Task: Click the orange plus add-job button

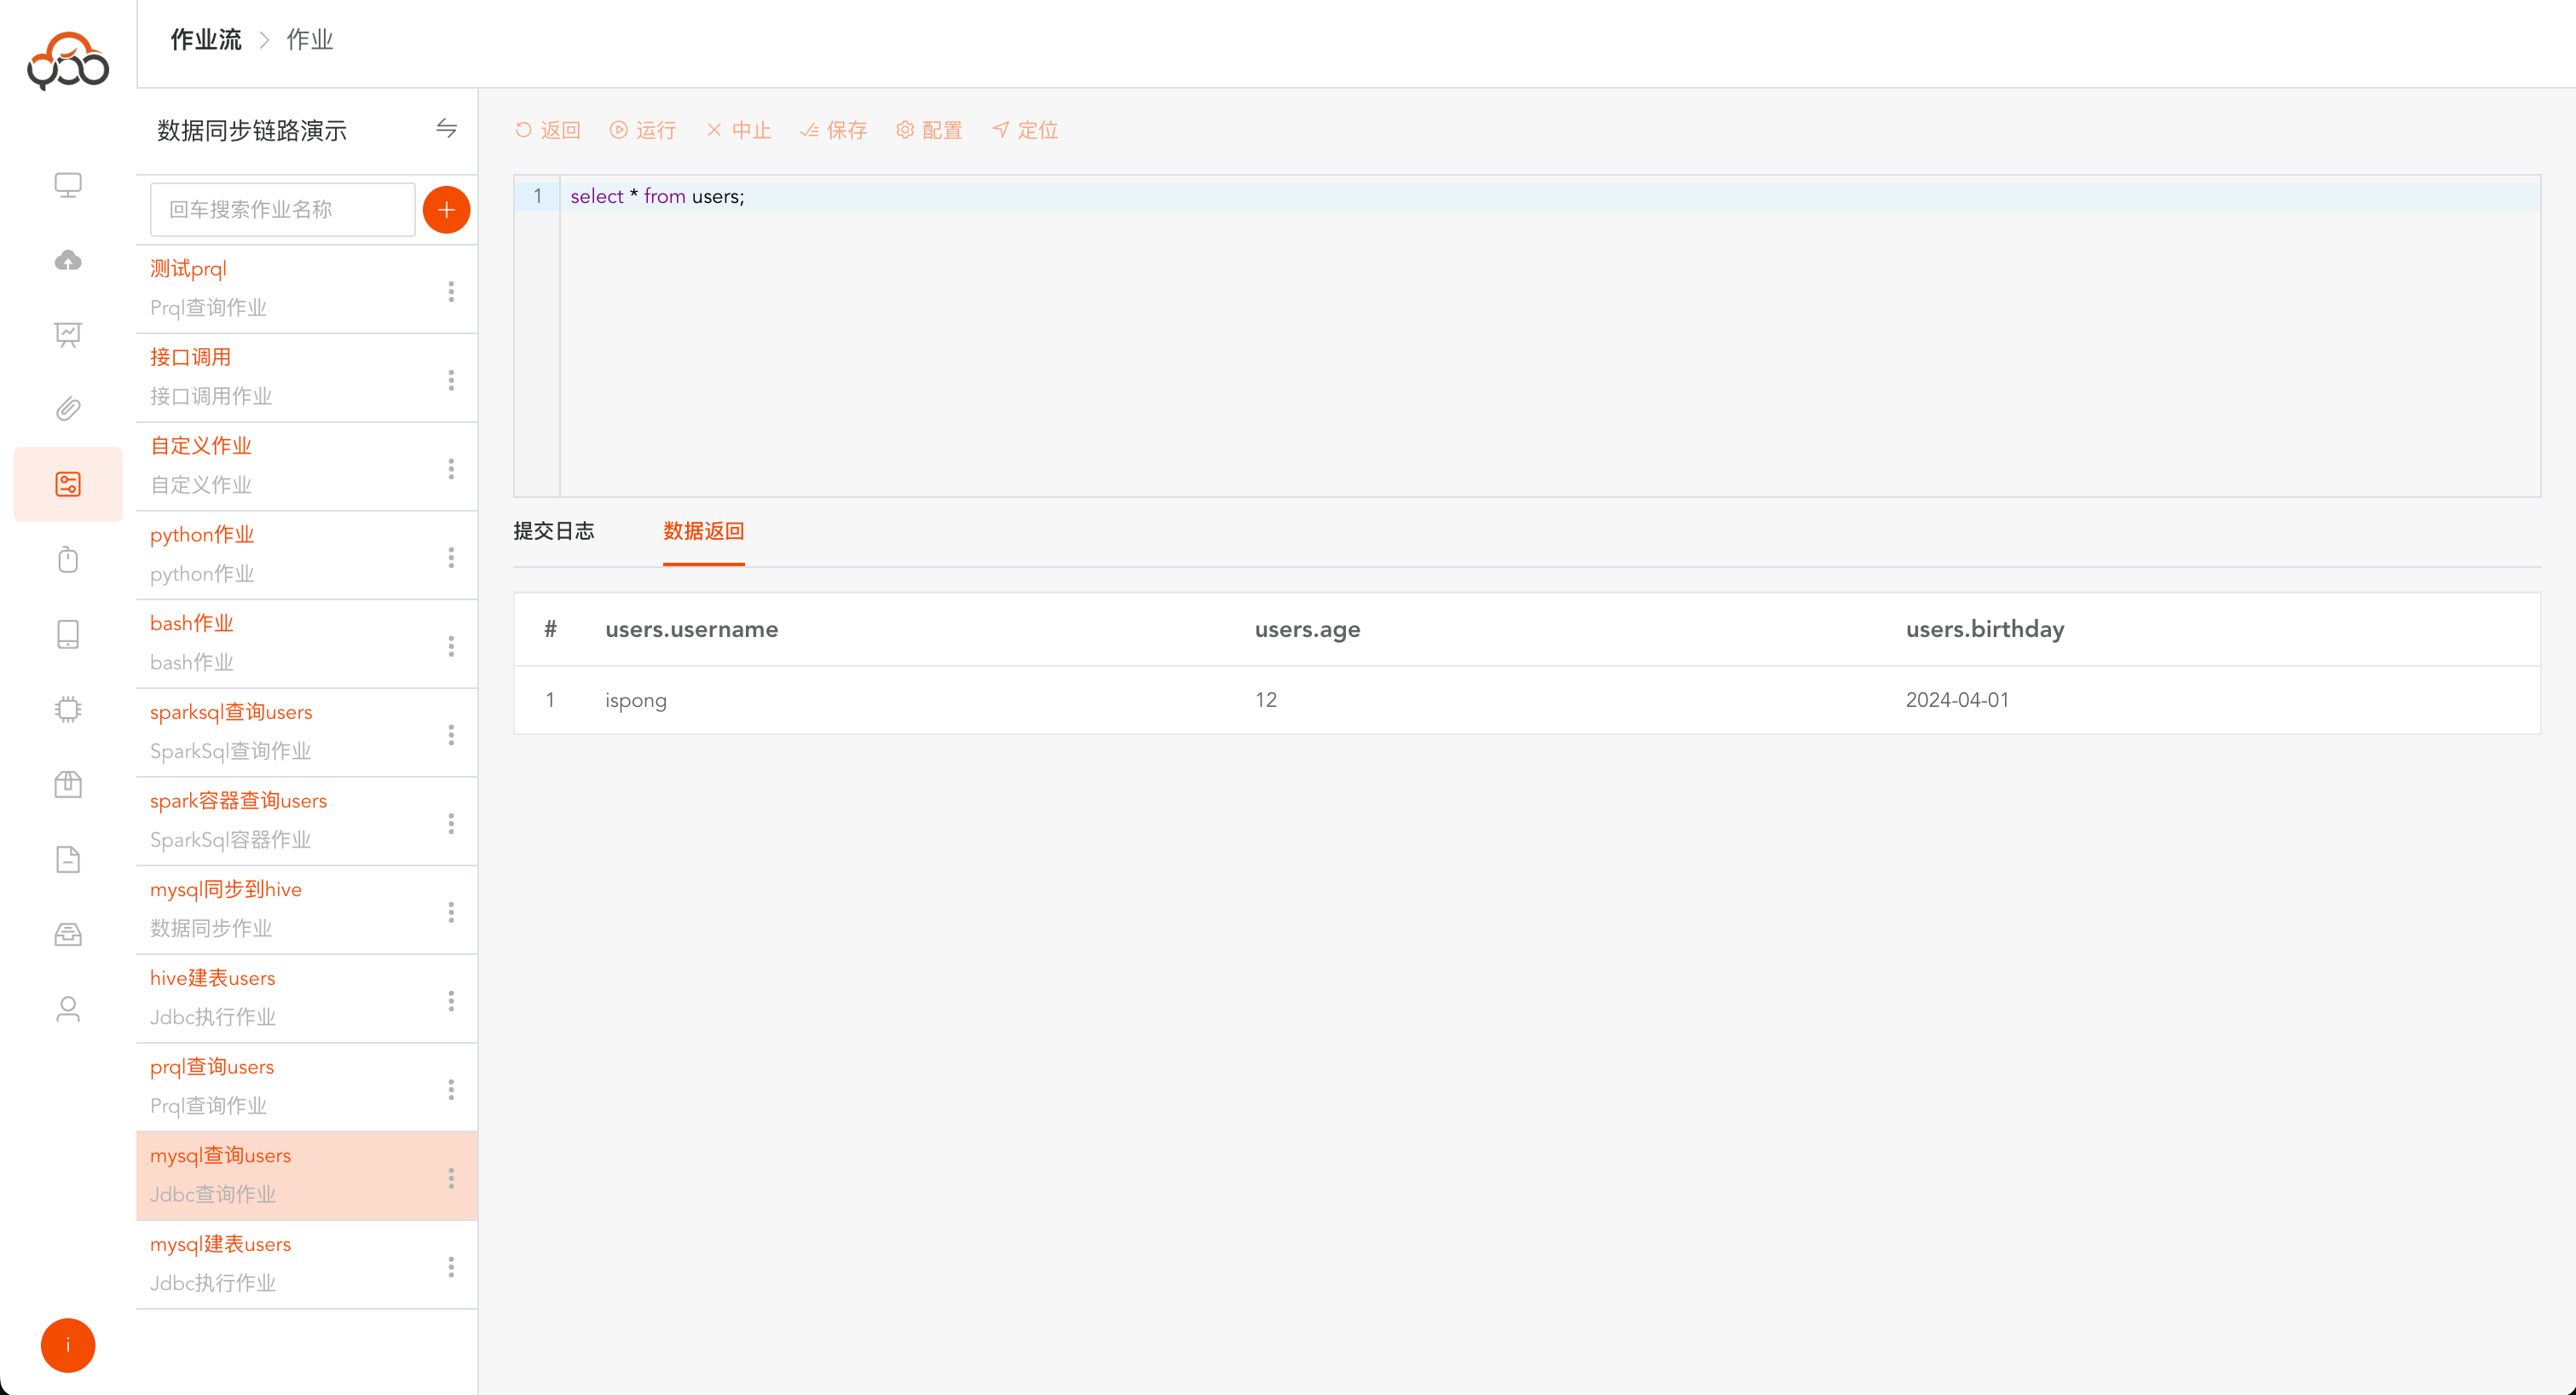Action: tap(446, 210)
